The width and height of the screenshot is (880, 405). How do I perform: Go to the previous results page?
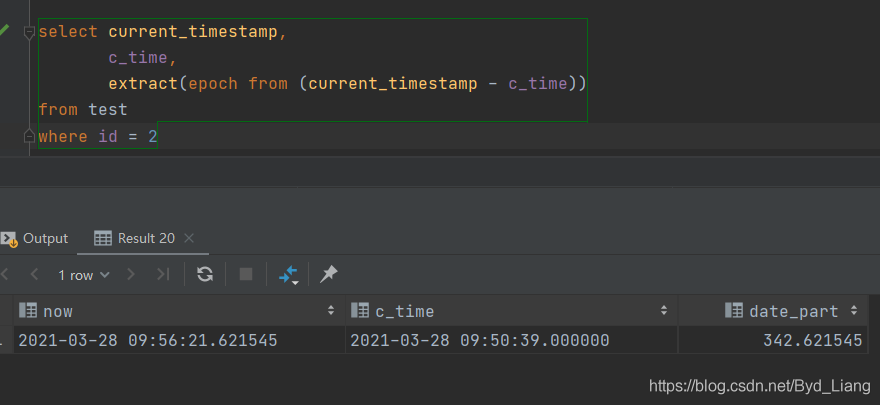point(34,274)
